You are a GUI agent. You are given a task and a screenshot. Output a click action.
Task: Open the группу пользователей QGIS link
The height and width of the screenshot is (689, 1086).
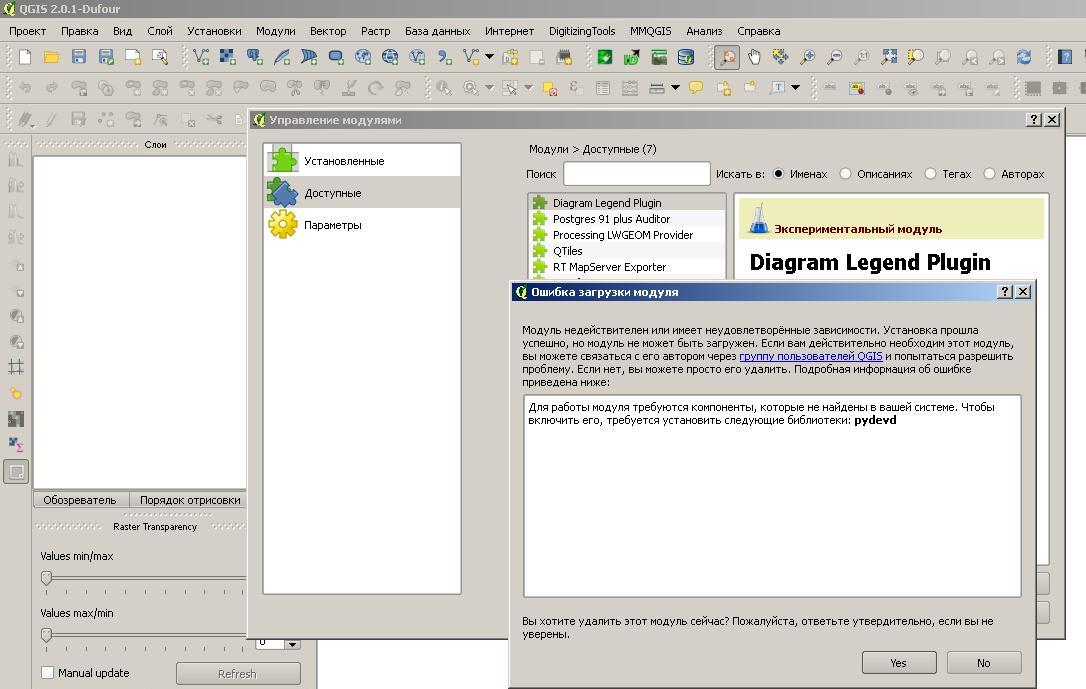[x=810, y=356]
